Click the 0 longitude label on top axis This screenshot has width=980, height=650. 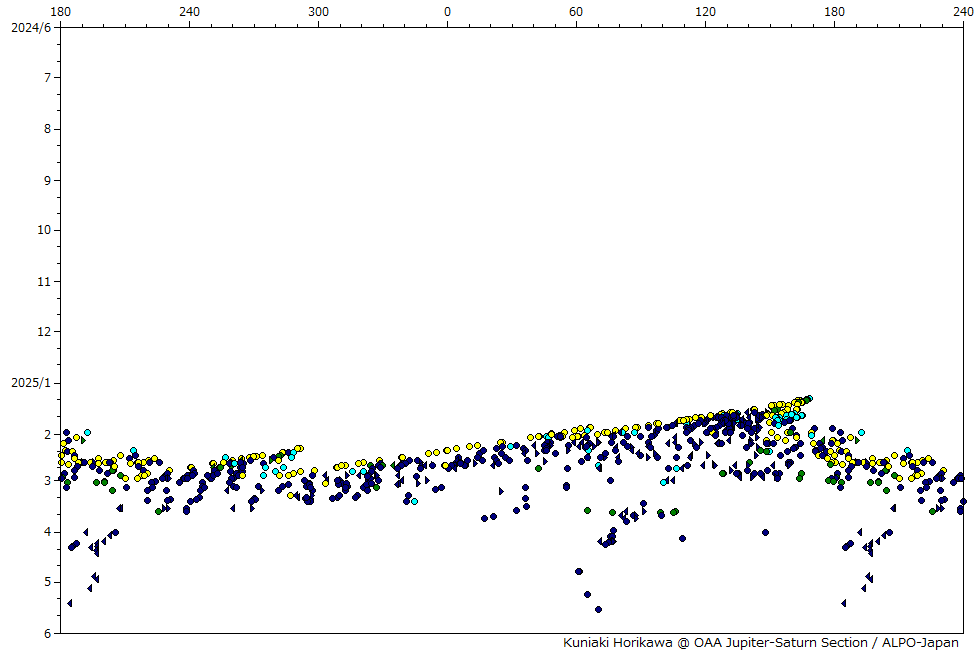pyautogui.click(x=447, y=11)
